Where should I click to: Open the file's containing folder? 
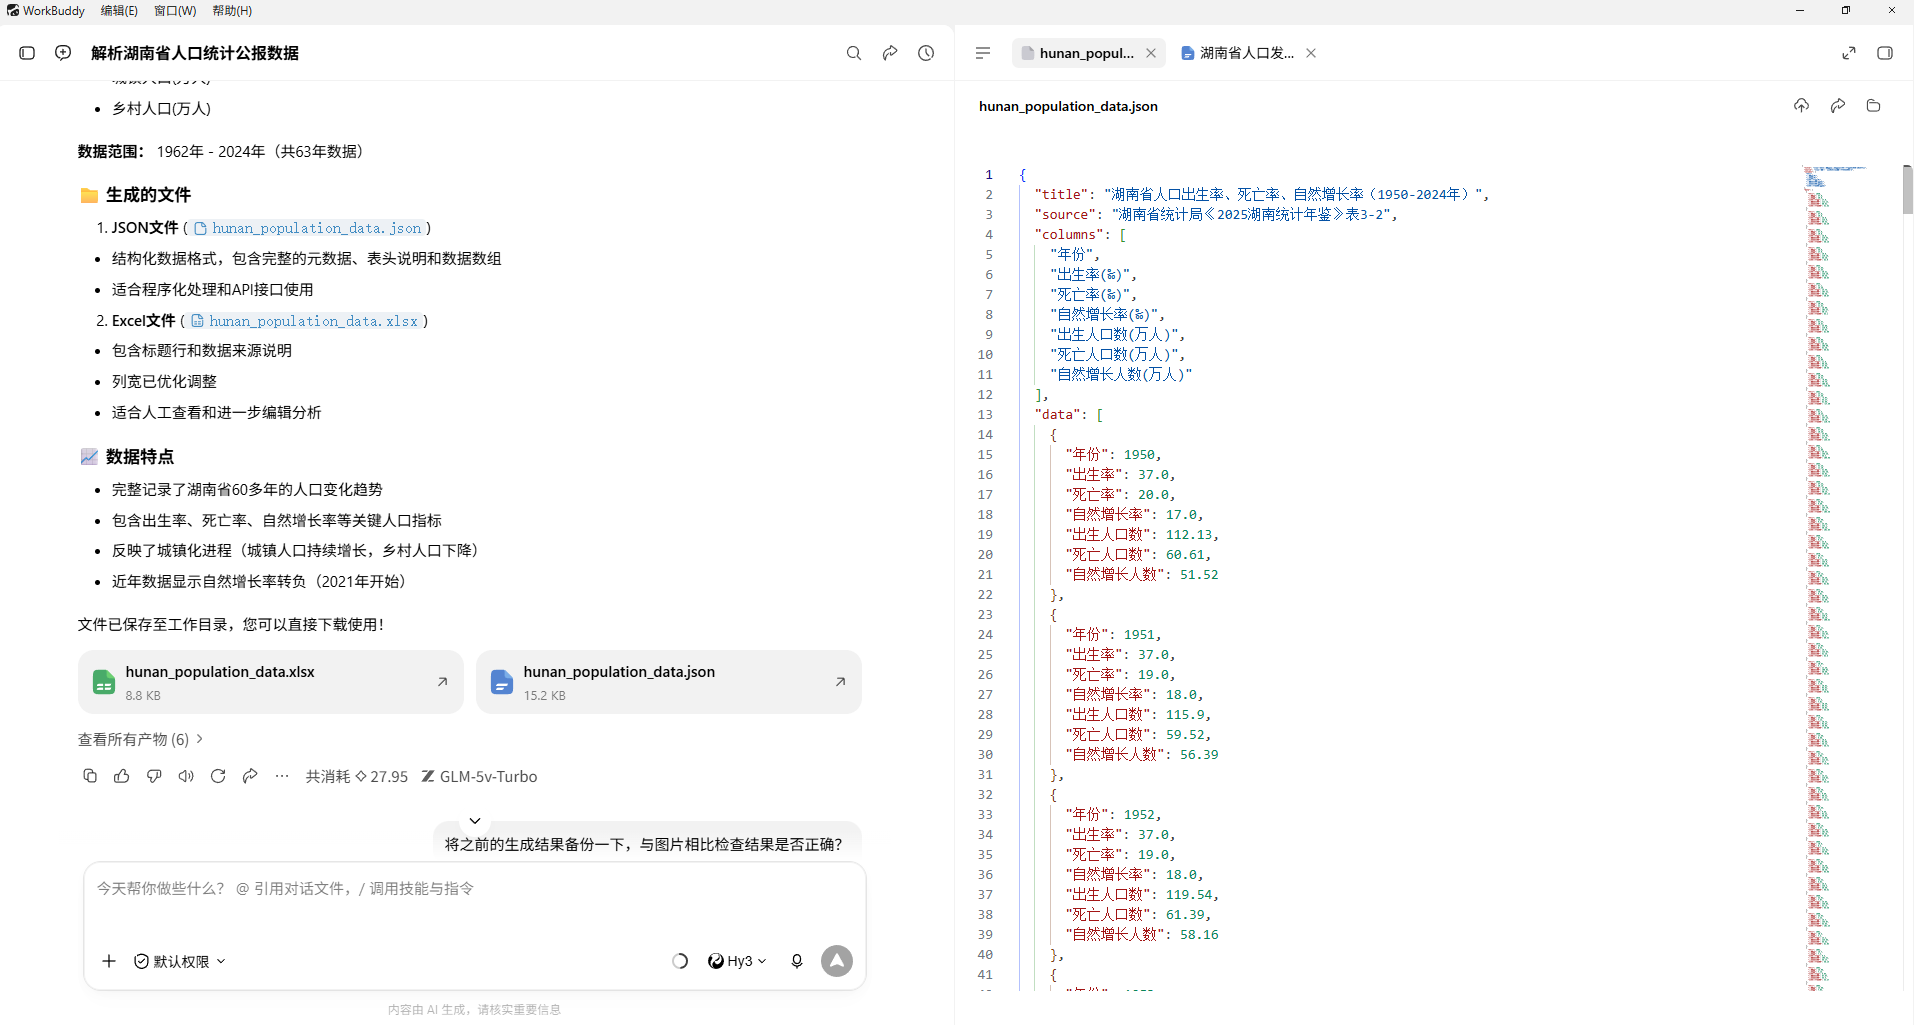coord(1873,106)
